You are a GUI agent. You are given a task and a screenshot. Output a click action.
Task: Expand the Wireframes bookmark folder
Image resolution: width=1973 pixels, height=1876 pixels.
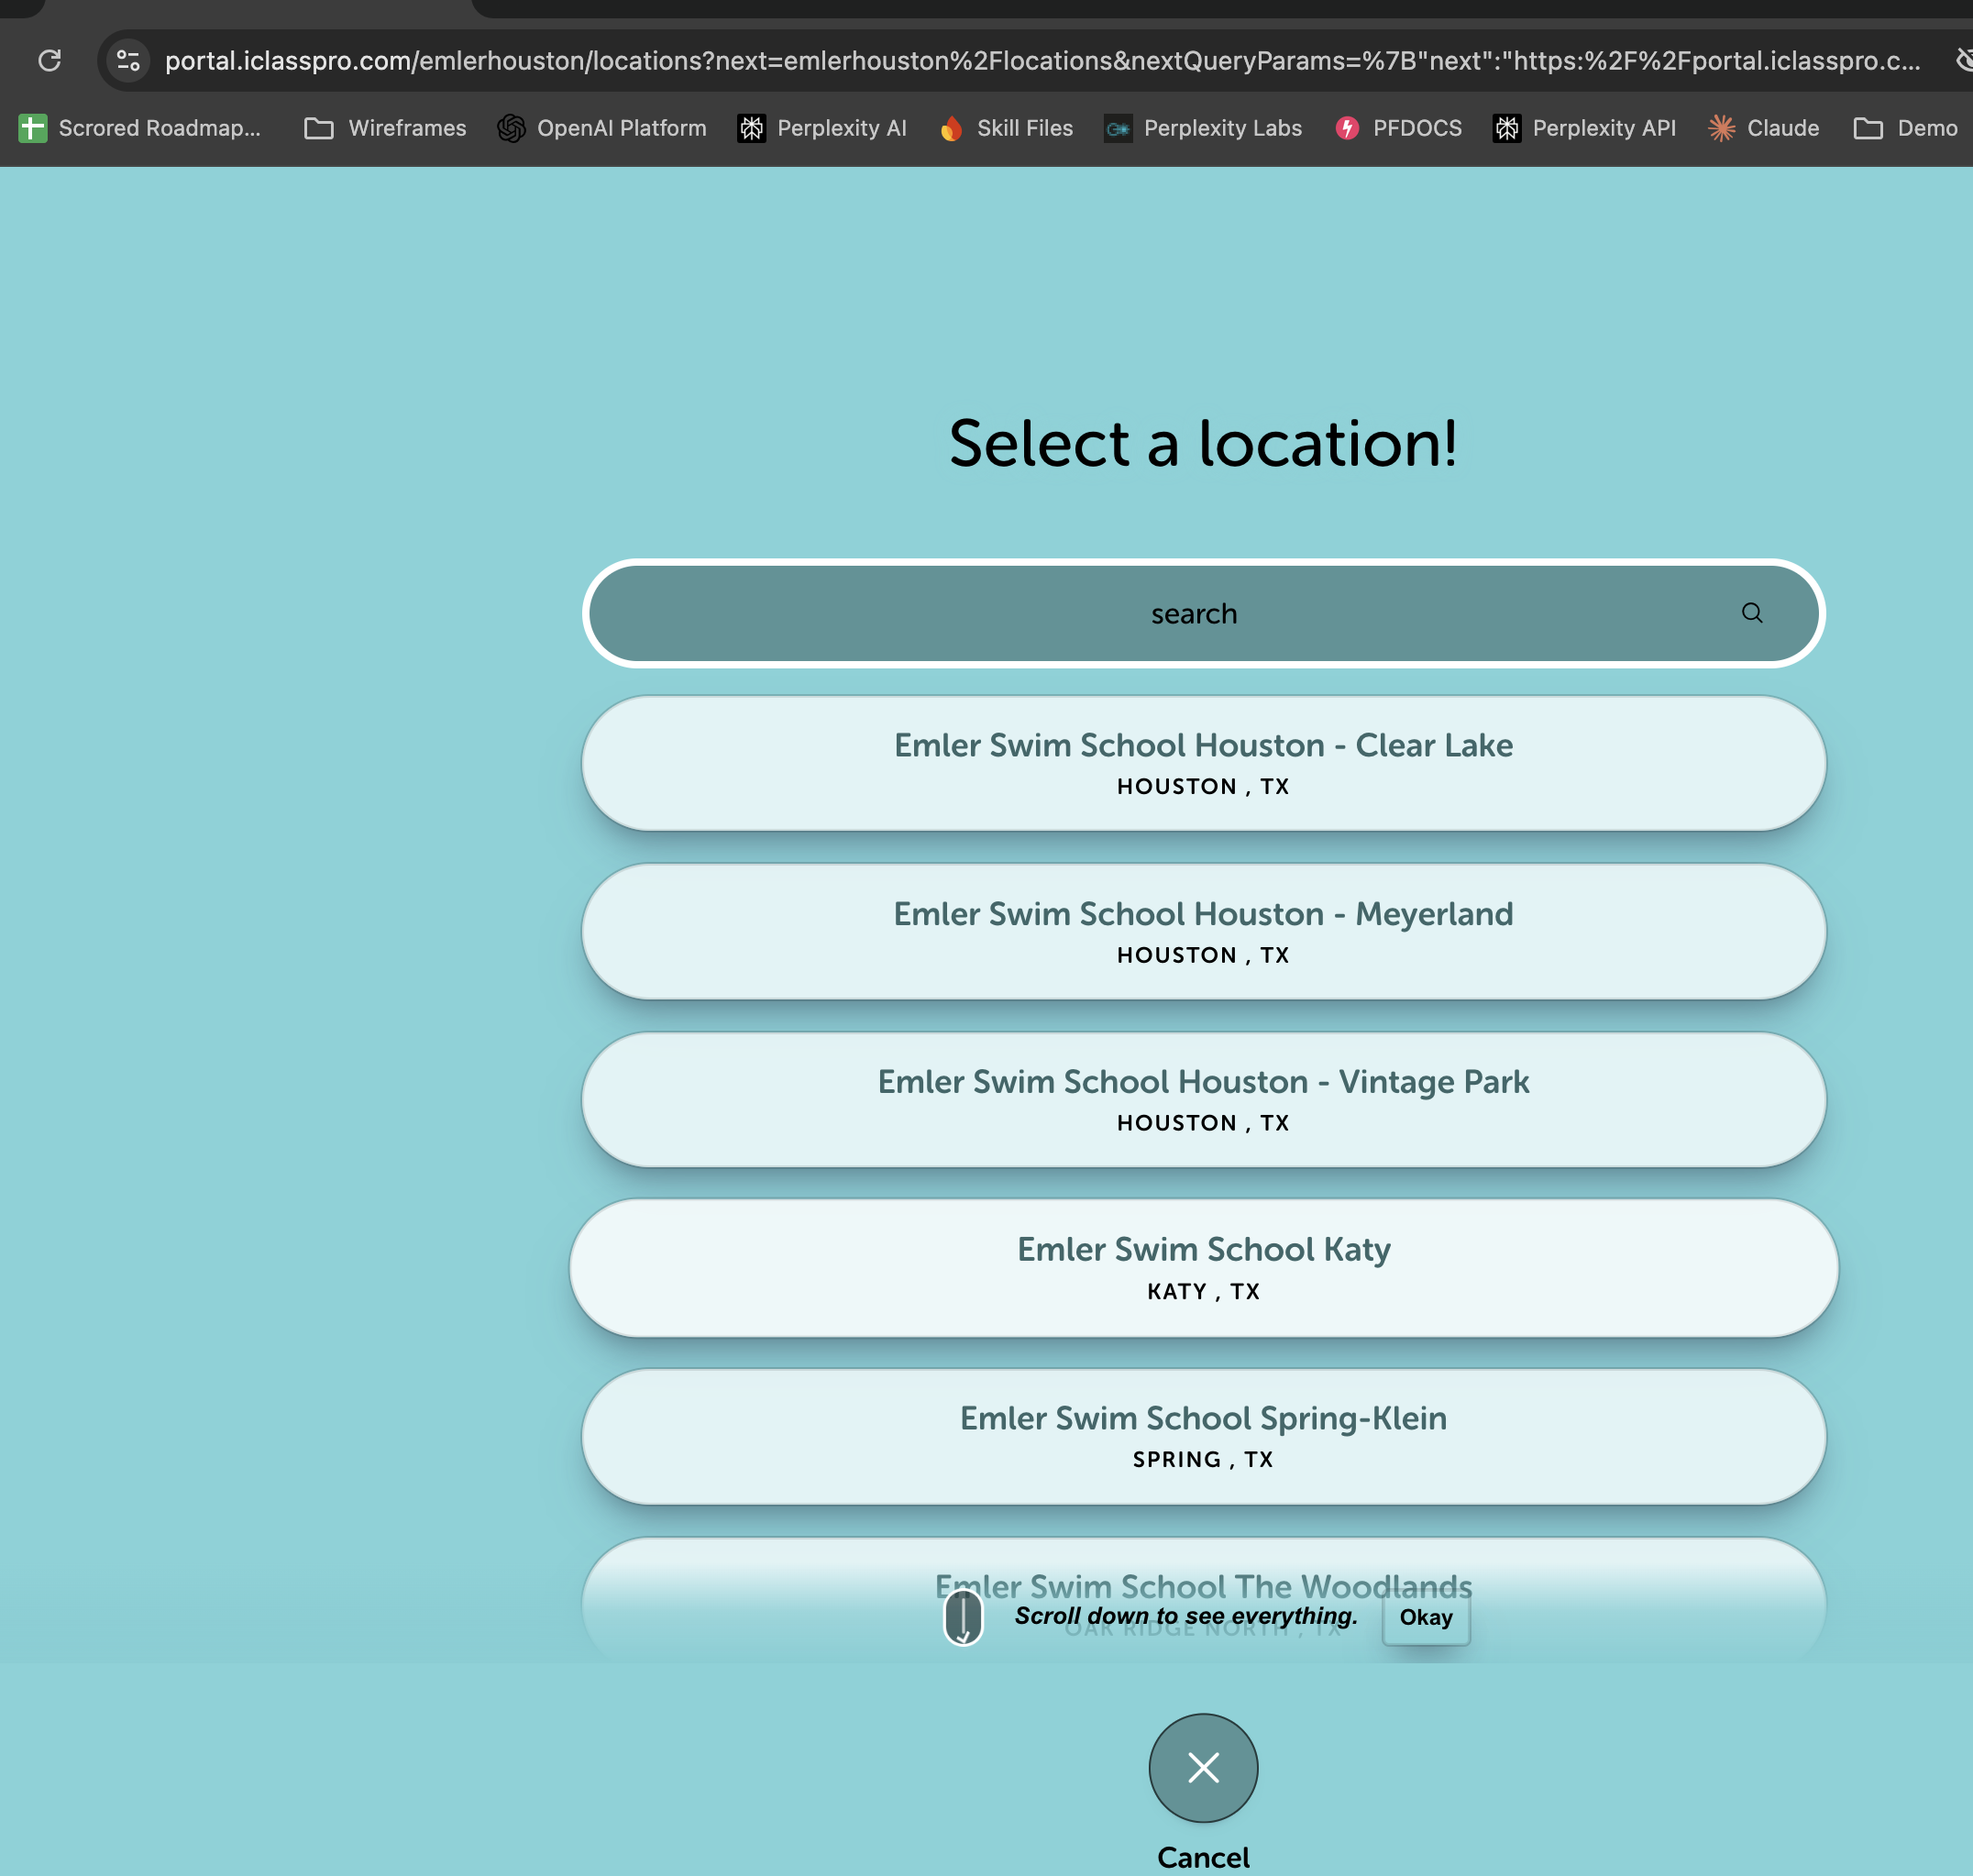[x=385, y=128]
